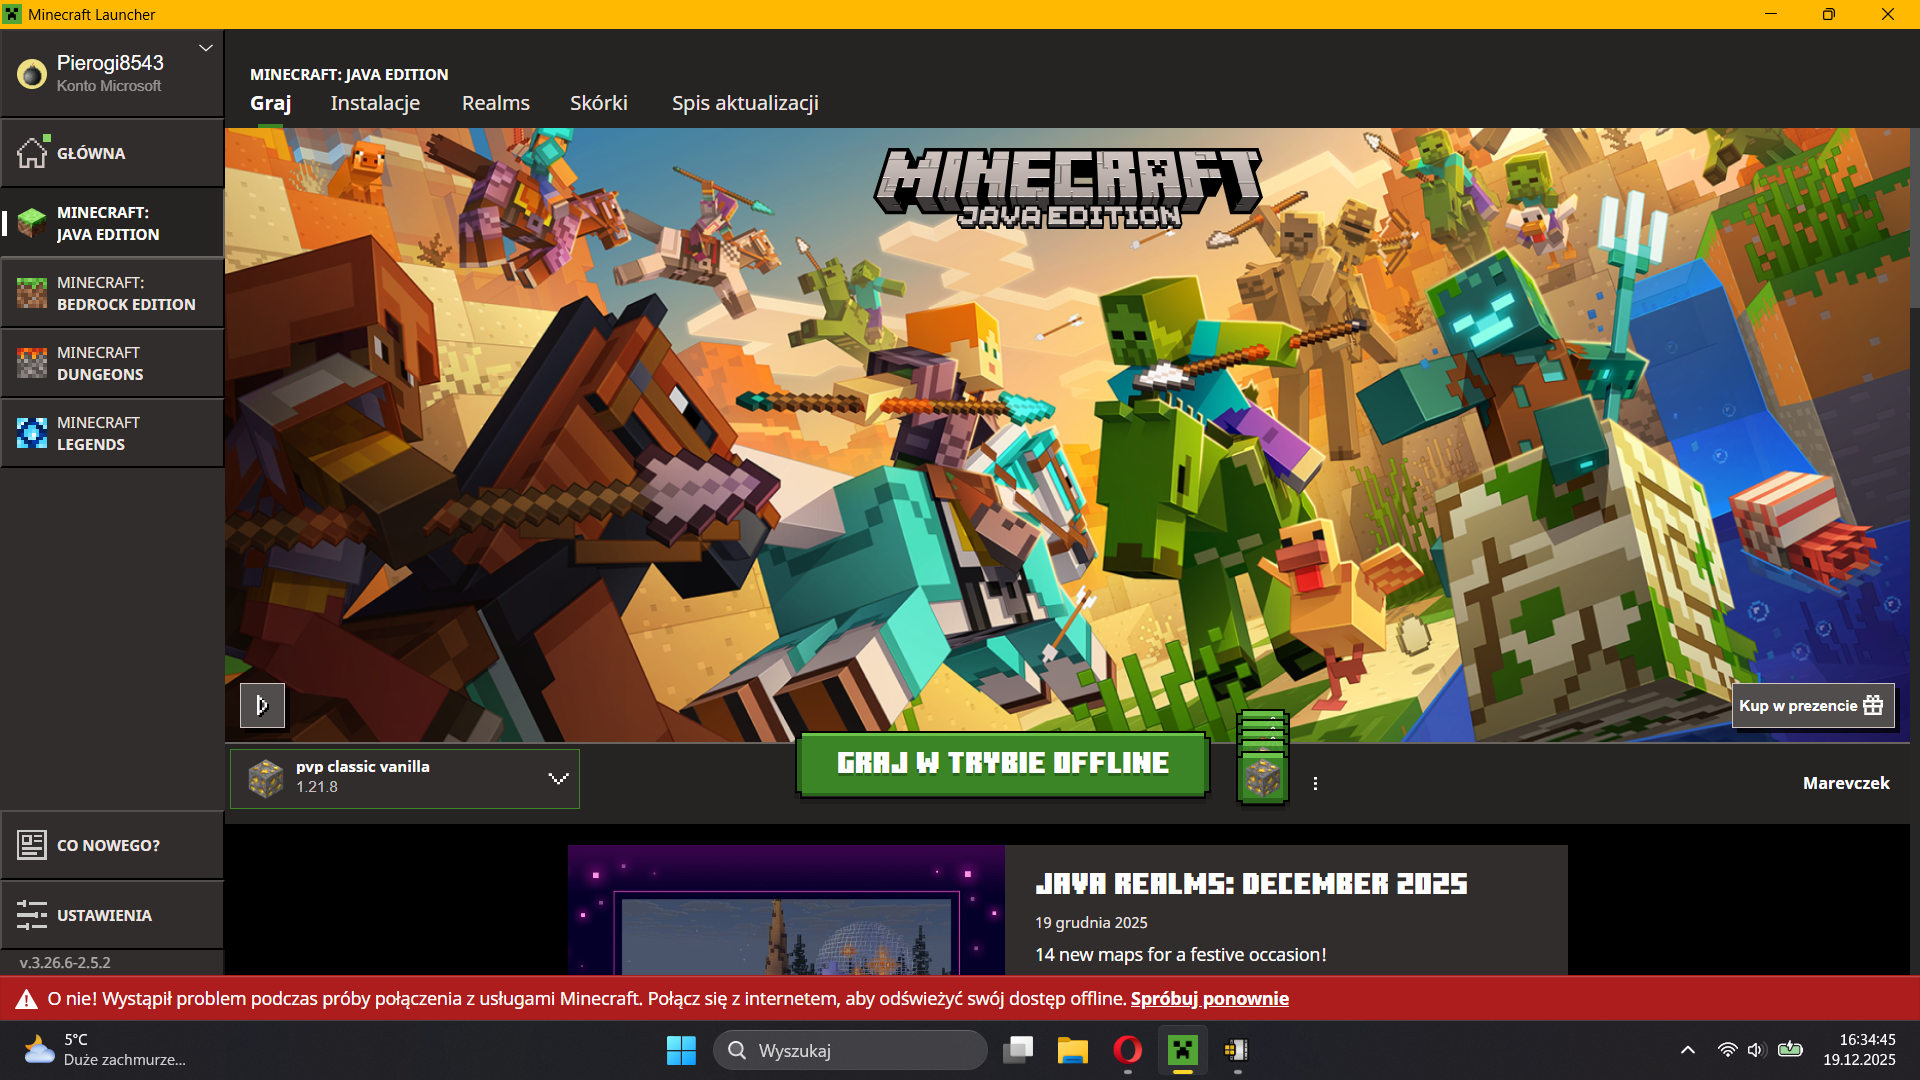This screenshot has width=1920, height=1080.
Task: Open Java Realms December 2025 news thumbnail
Action: click(786, 910)
